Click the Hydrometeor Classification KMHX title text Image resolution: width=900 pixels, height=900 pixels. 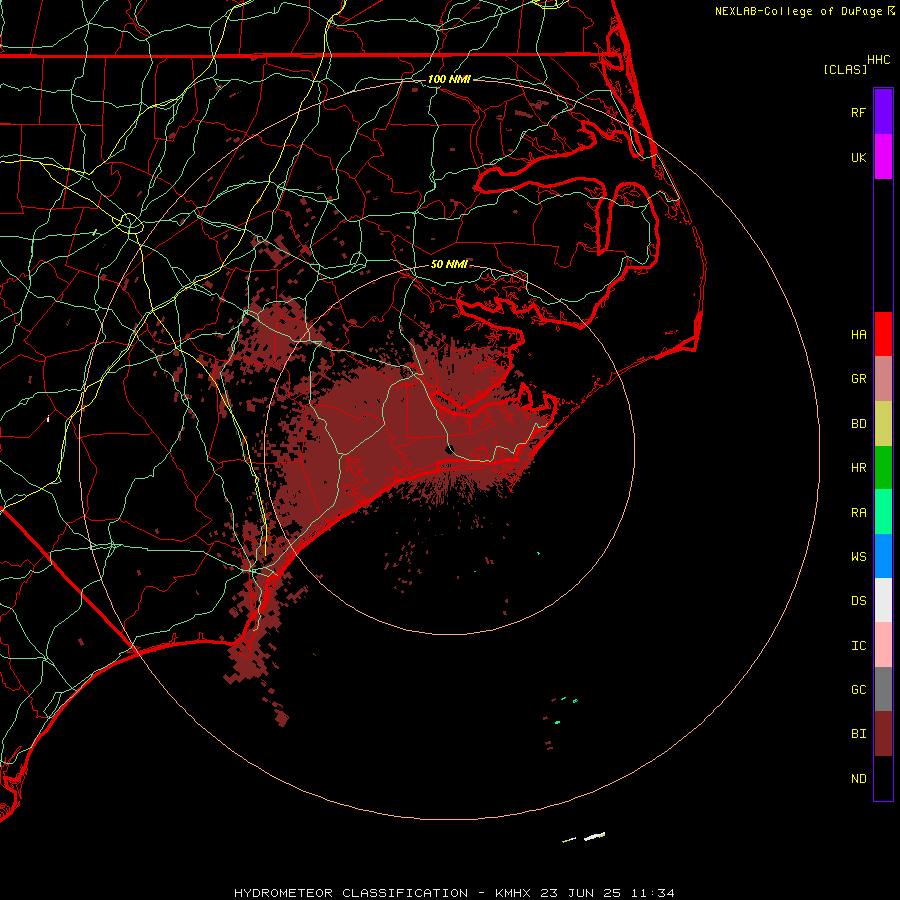tap(453, 893)
